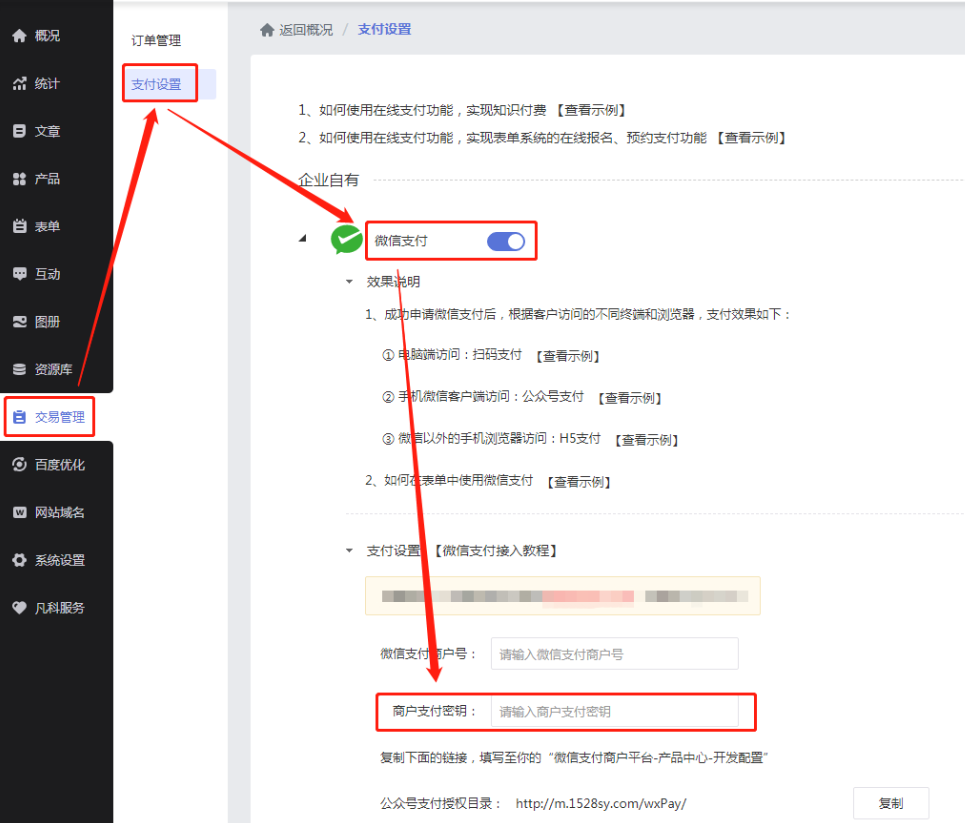Viewport: 965px width, 823px height.
Task: Click 支付设置 in the breadcrumb
Action: (x=385, y=30)
